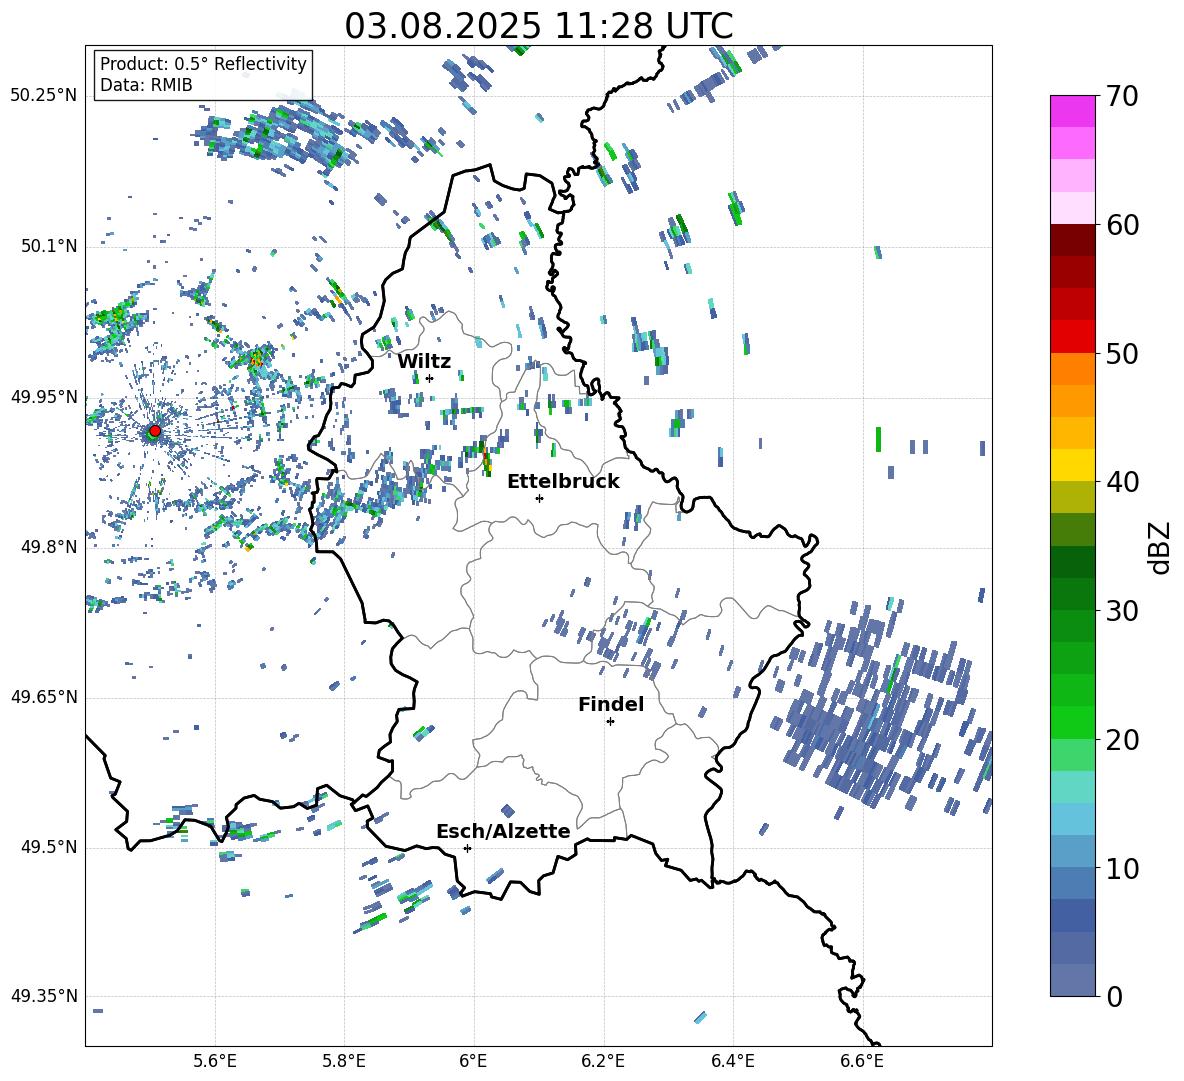Click the 6°E longitude label
The image size is (1184, 1081).
473,1061
